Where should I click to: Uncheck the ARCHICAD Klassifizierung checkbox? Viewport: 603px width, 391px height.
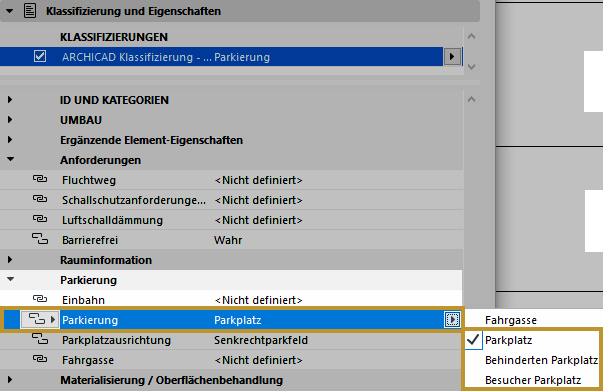tap(40, 57)
